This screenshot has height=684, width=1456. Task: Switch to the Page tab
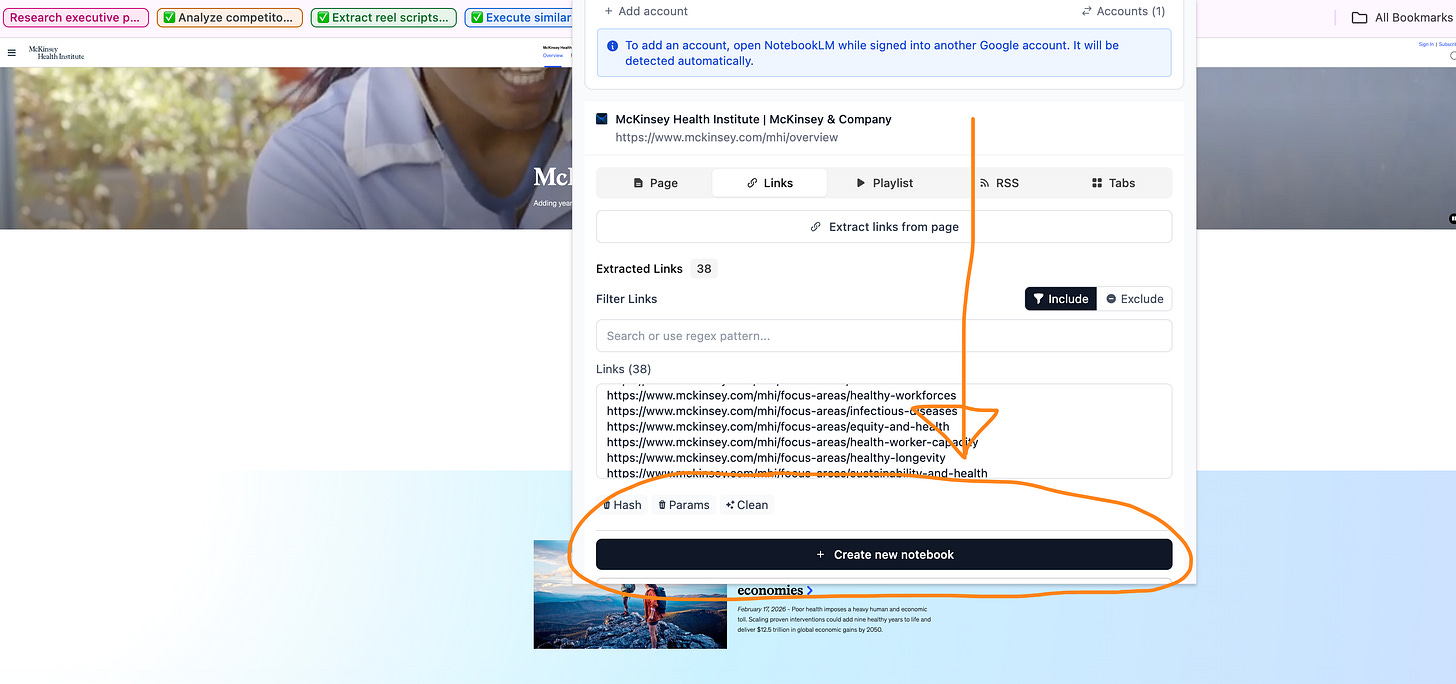[655, 183]
